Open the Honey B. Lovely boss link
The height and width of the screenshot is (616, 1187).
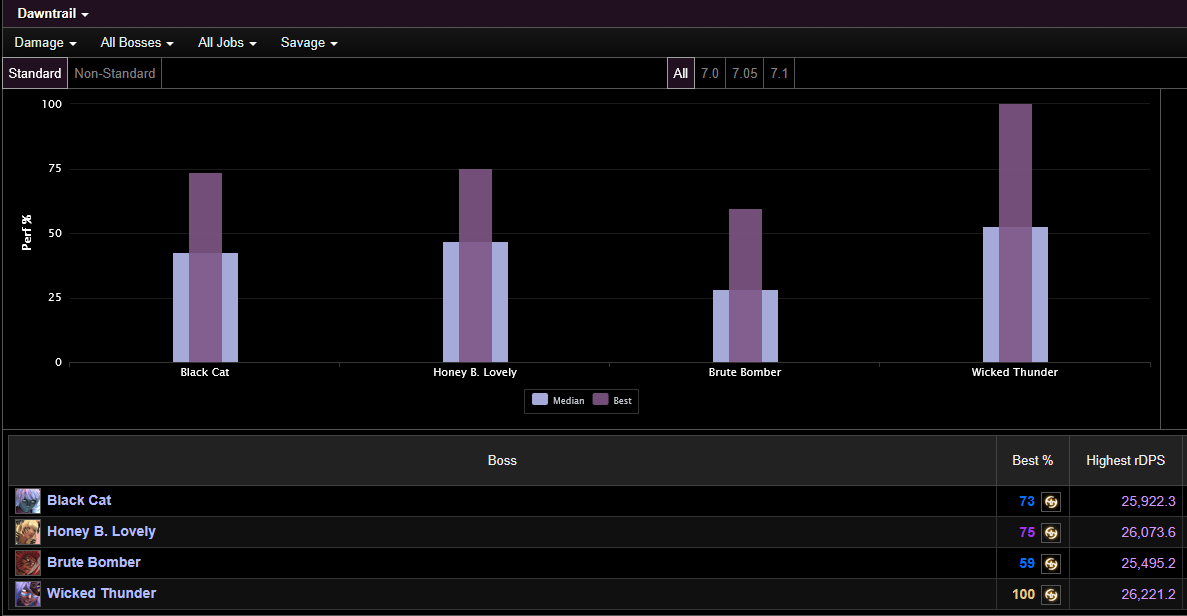tap(101, 531)
